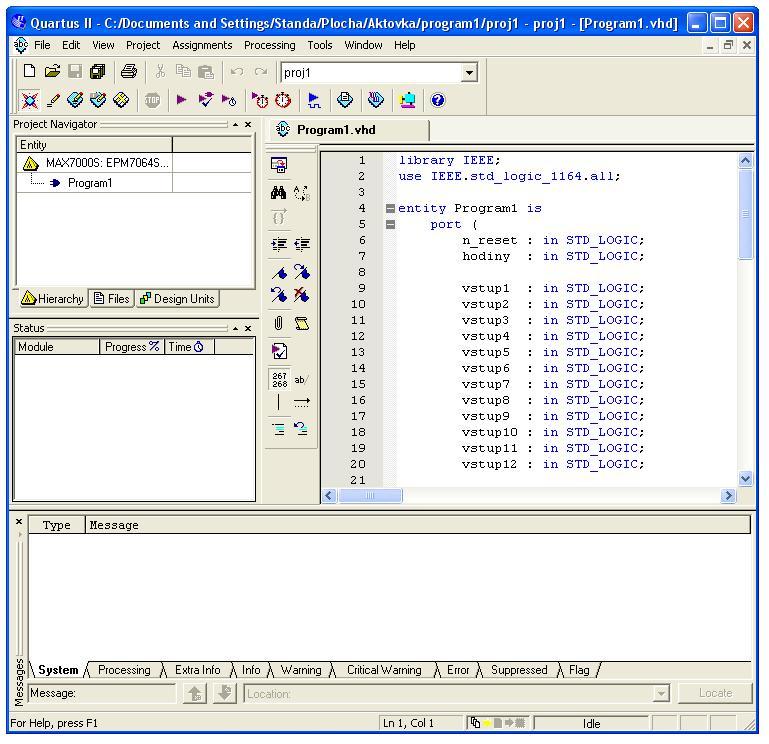
Task: Click the Copy icon in toolbar
Action: [183, 72]
